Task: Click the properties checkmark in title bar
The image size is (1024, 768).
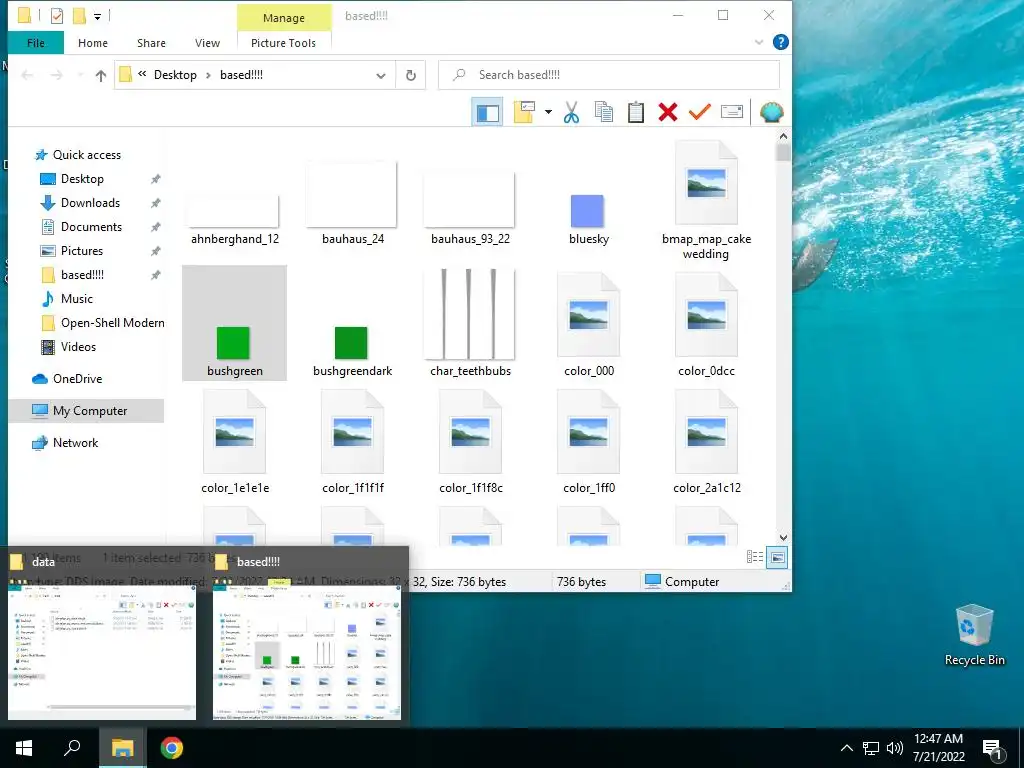Action: click(x=57, y=16)
